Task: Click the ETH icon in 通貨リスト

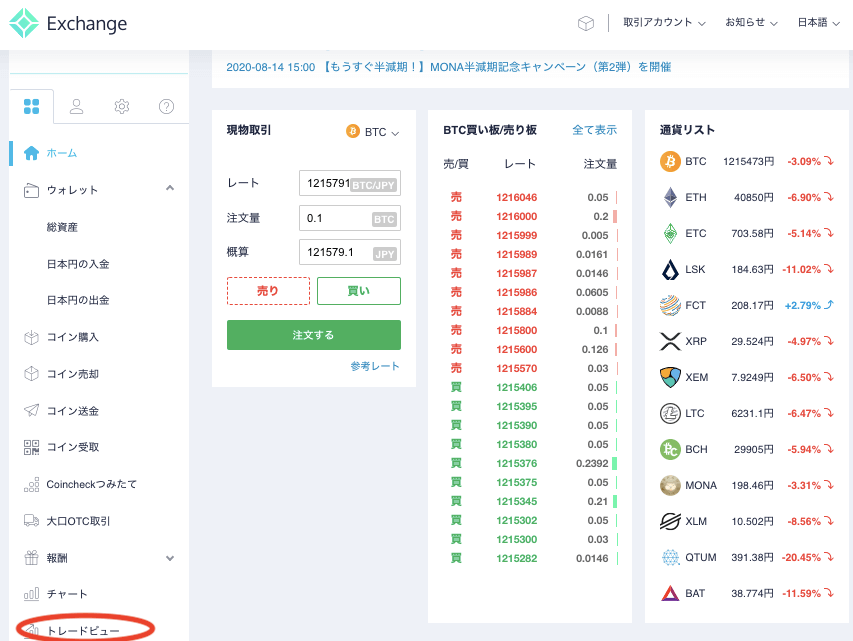Action: [670, 198]
